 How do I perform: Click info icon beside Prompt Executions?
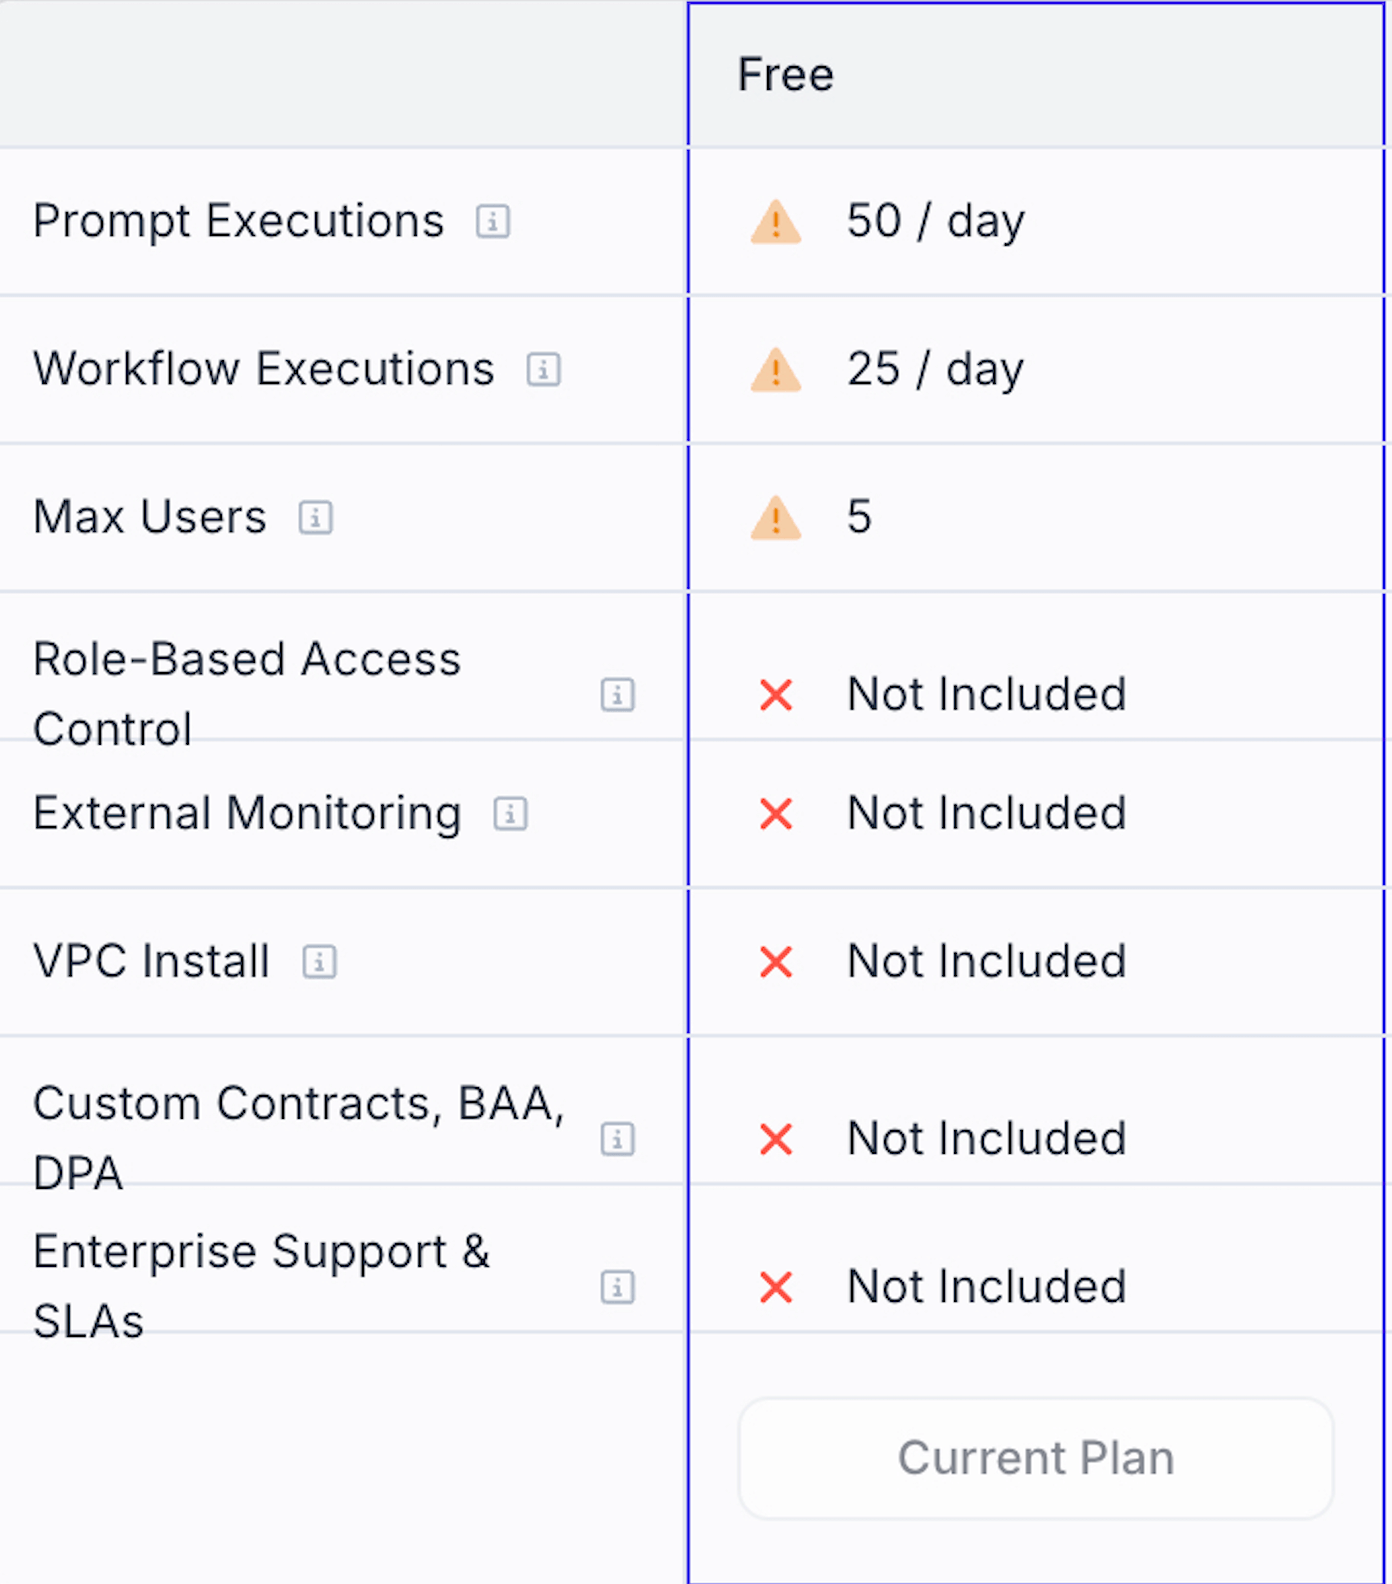pos(492,221)
